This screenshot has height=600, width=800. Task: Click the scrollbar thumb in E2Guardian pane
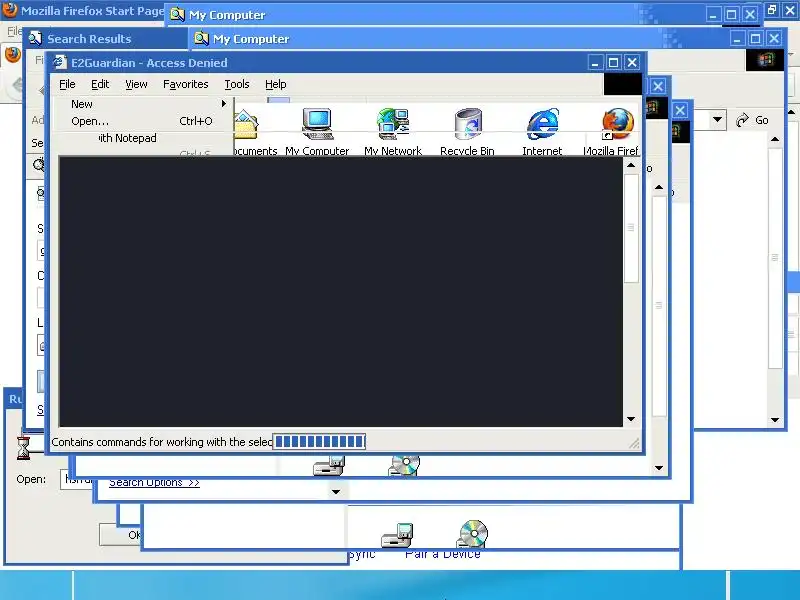coord(631,228)
